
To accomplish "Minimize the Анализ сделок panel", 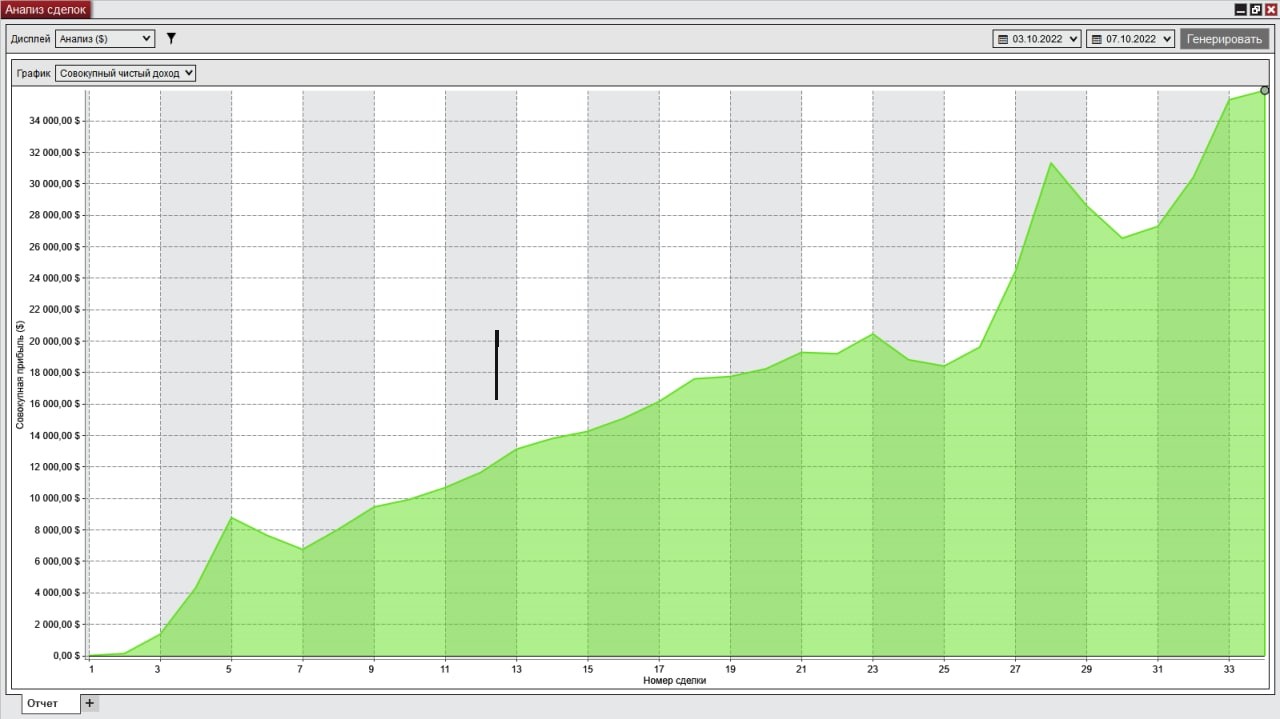I will point(1241,9).
